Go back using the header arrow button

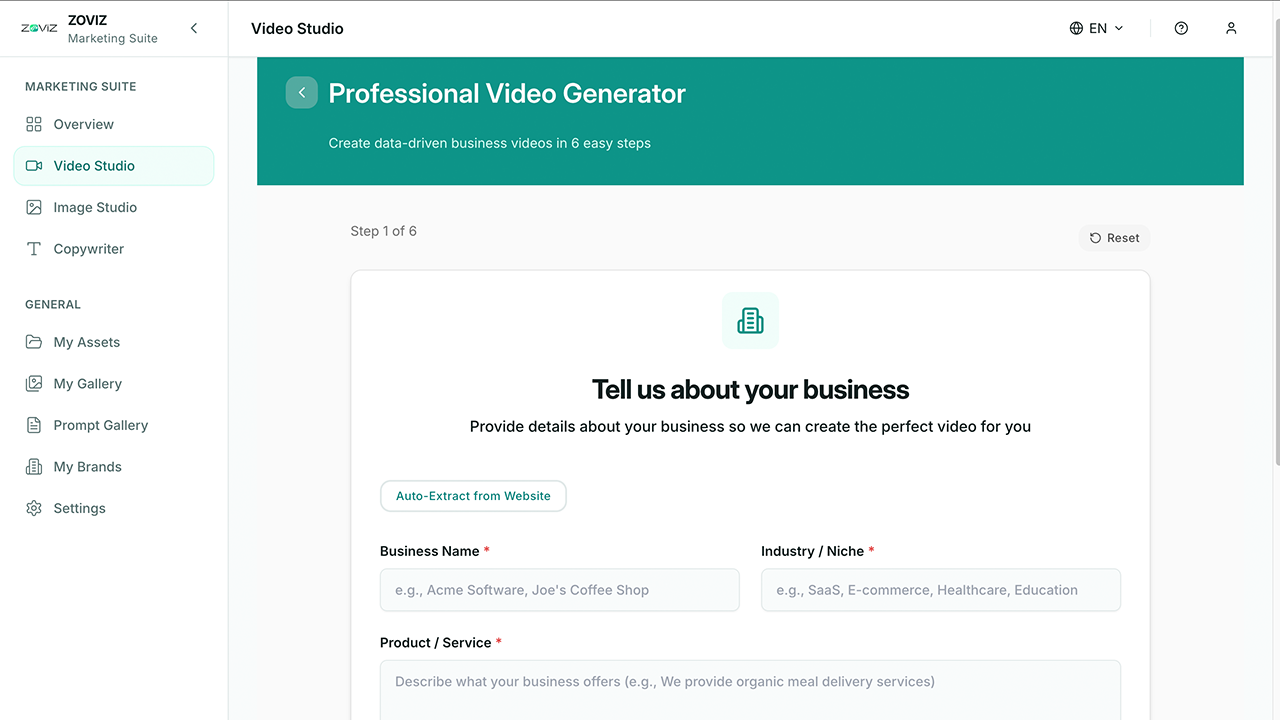(302, 93)
